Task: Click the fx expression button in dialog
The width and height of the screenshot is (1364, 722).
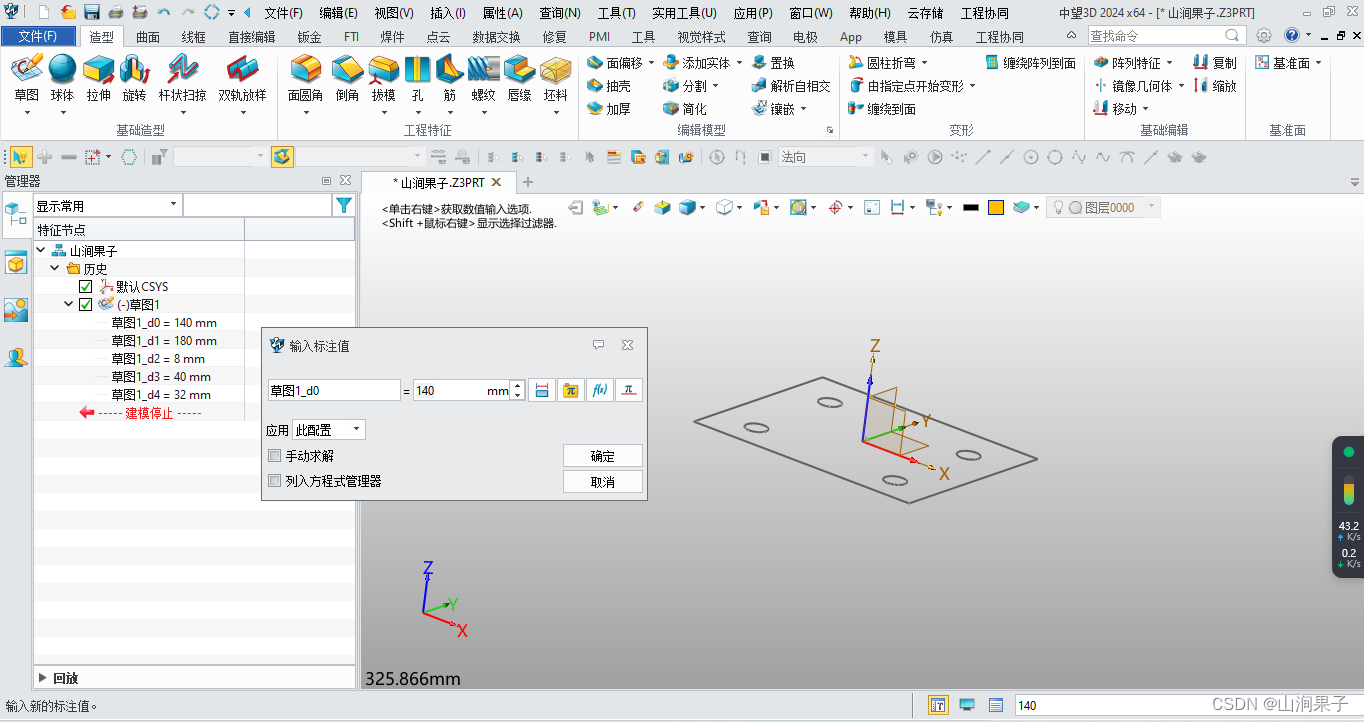Action: (599, 391)
